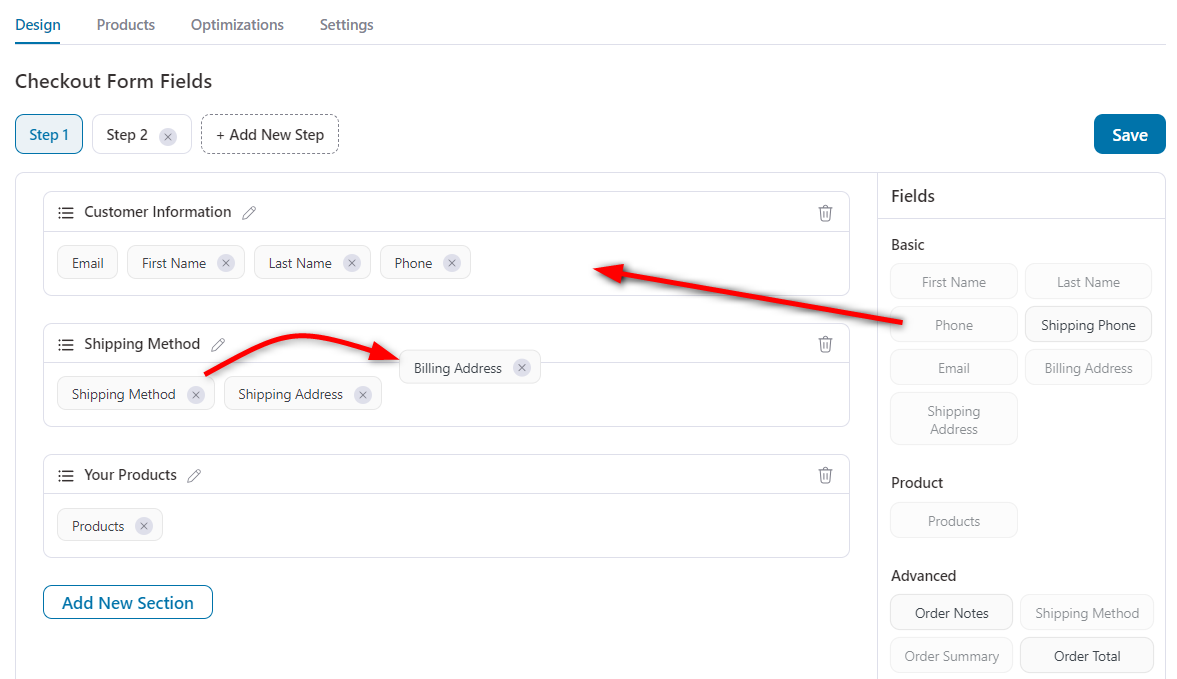
Task: Select the Step 2 tab
Action: (x=133, y=134)
